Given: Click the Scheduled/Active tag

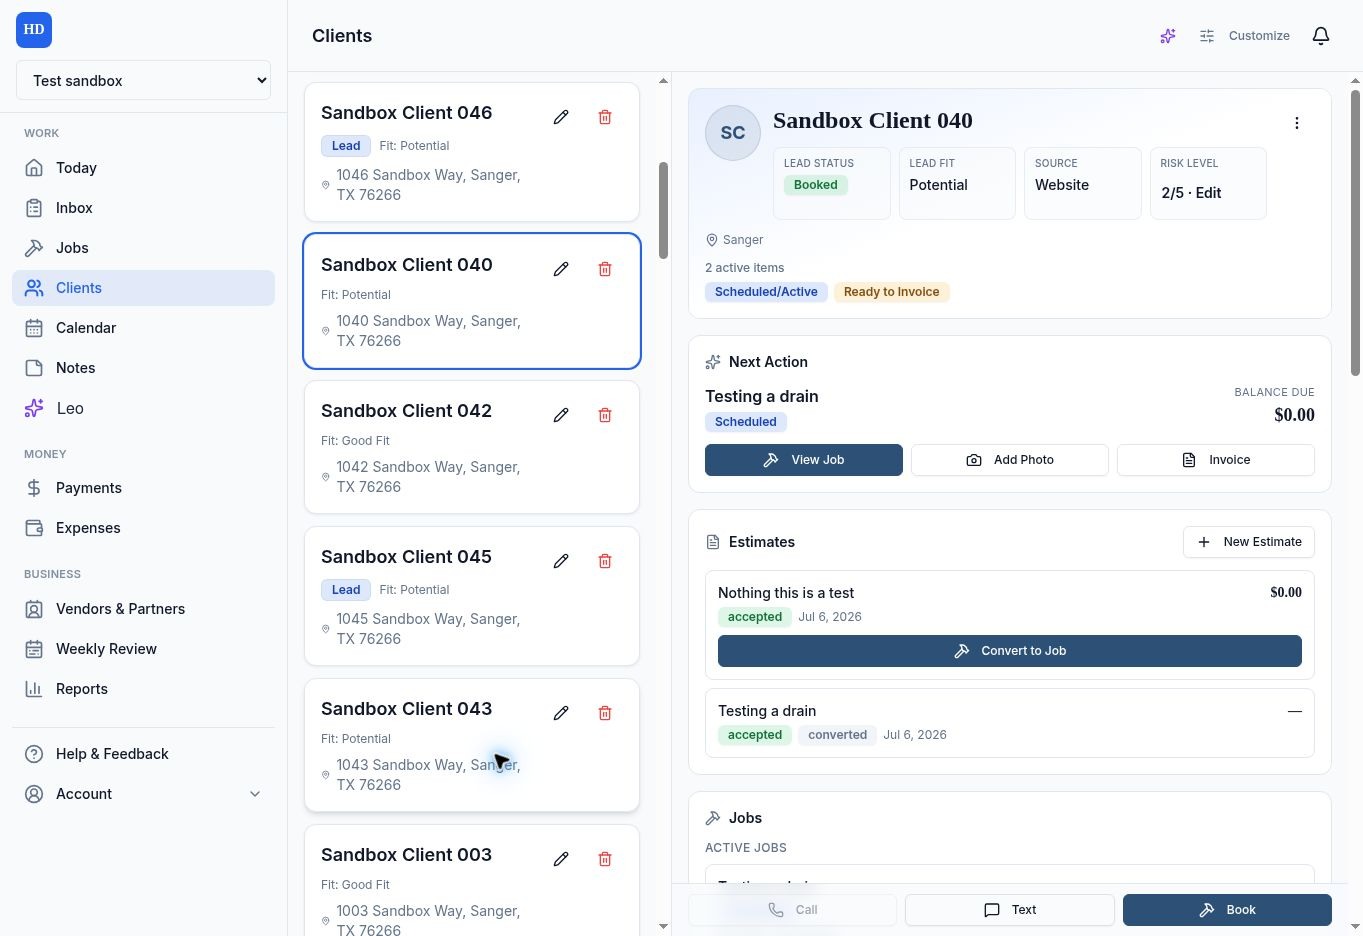Looking at the screenshot, I should point(766,292).
